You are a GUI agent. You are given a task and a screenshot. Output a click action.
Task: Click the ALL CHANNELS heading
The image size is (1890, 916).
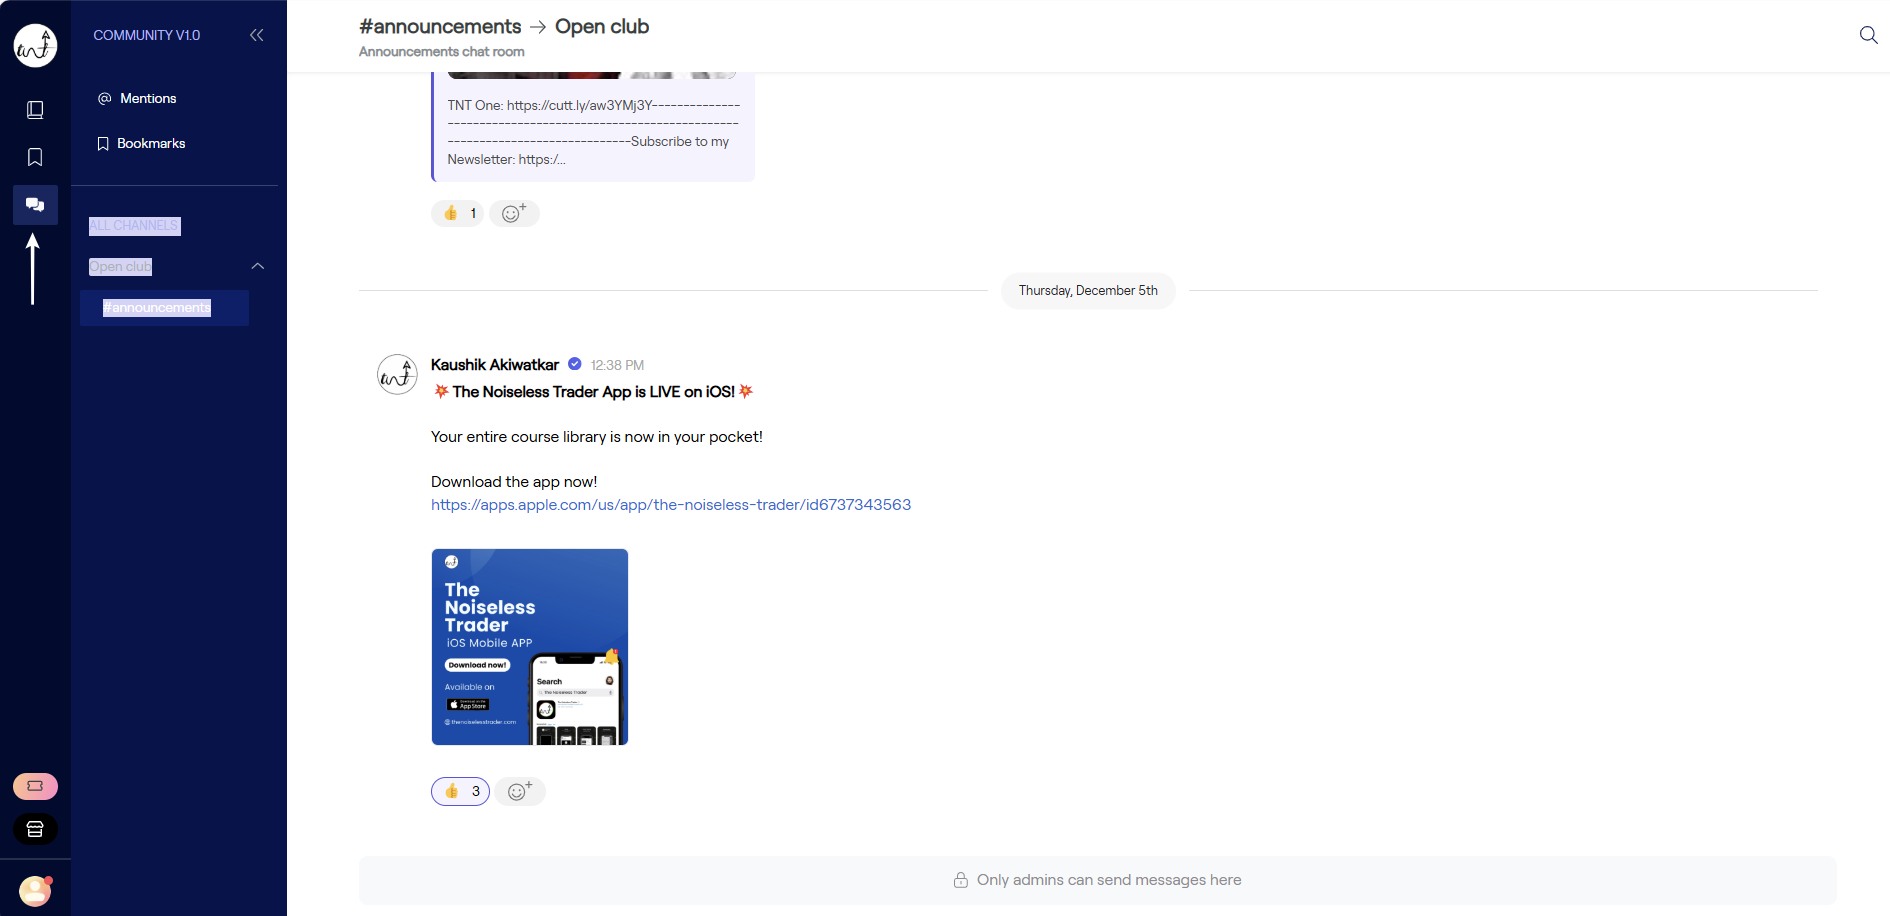pyautogui.click(x=134, y=226)
